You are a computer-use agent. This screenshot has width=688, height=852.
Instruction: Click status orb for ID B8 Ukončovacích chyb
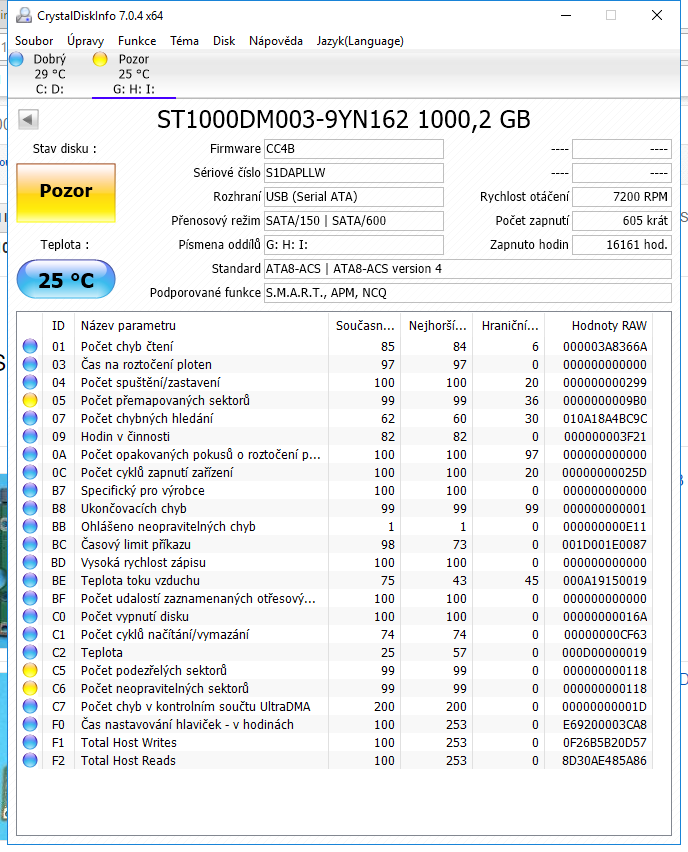[30, 508]
